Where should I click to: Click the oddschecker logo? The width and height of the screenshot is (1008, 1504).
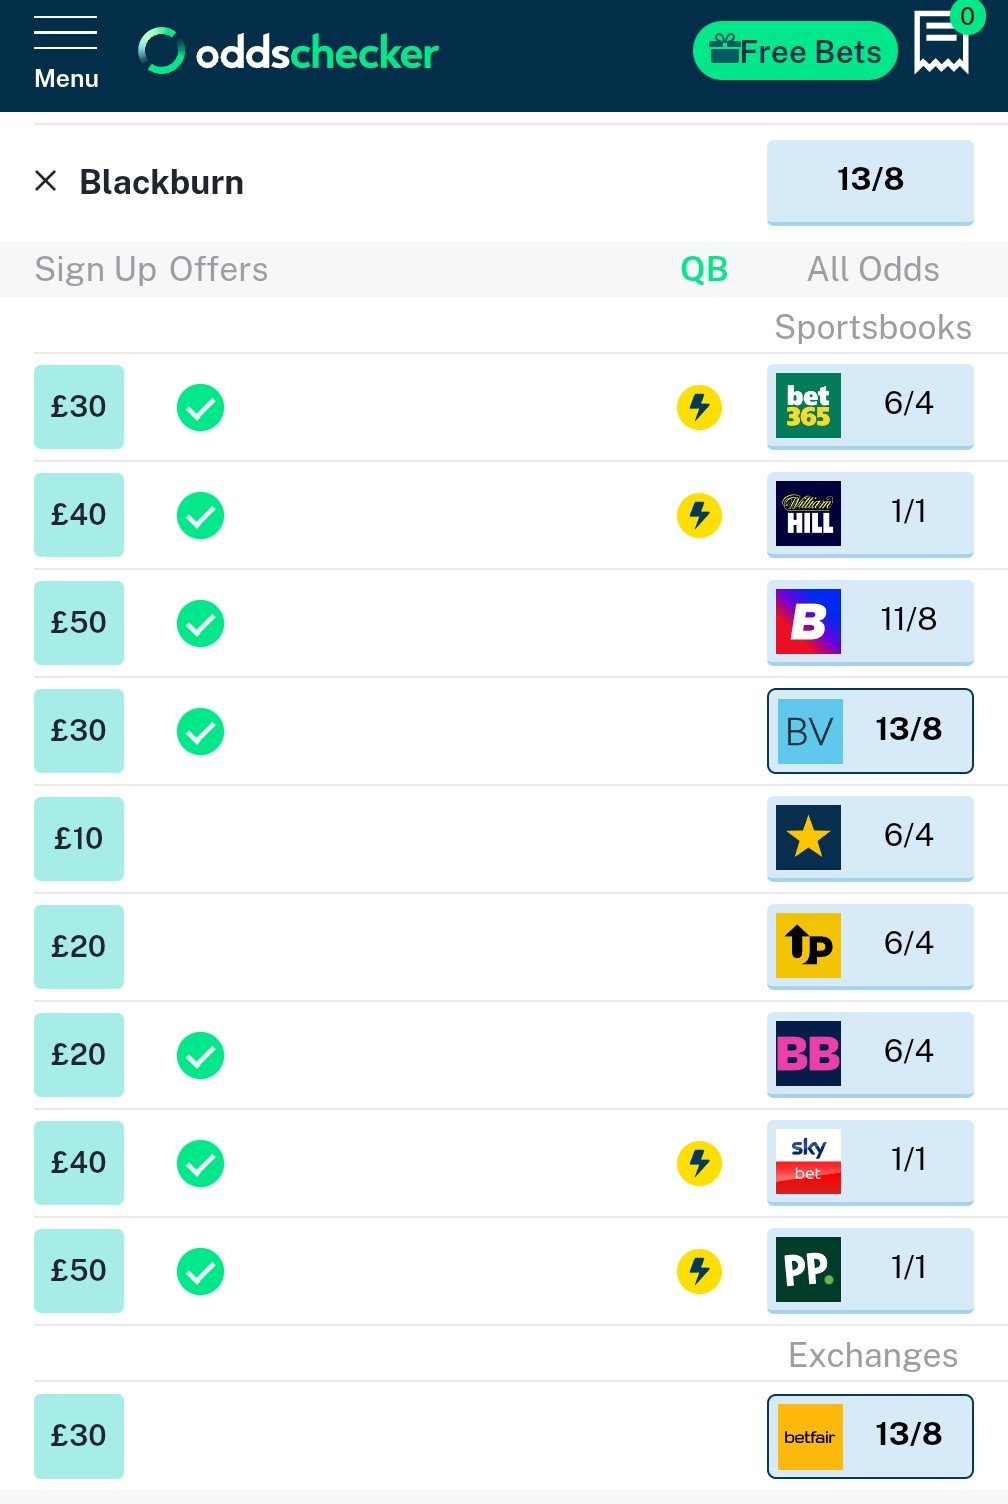click(x=288, y=52)
